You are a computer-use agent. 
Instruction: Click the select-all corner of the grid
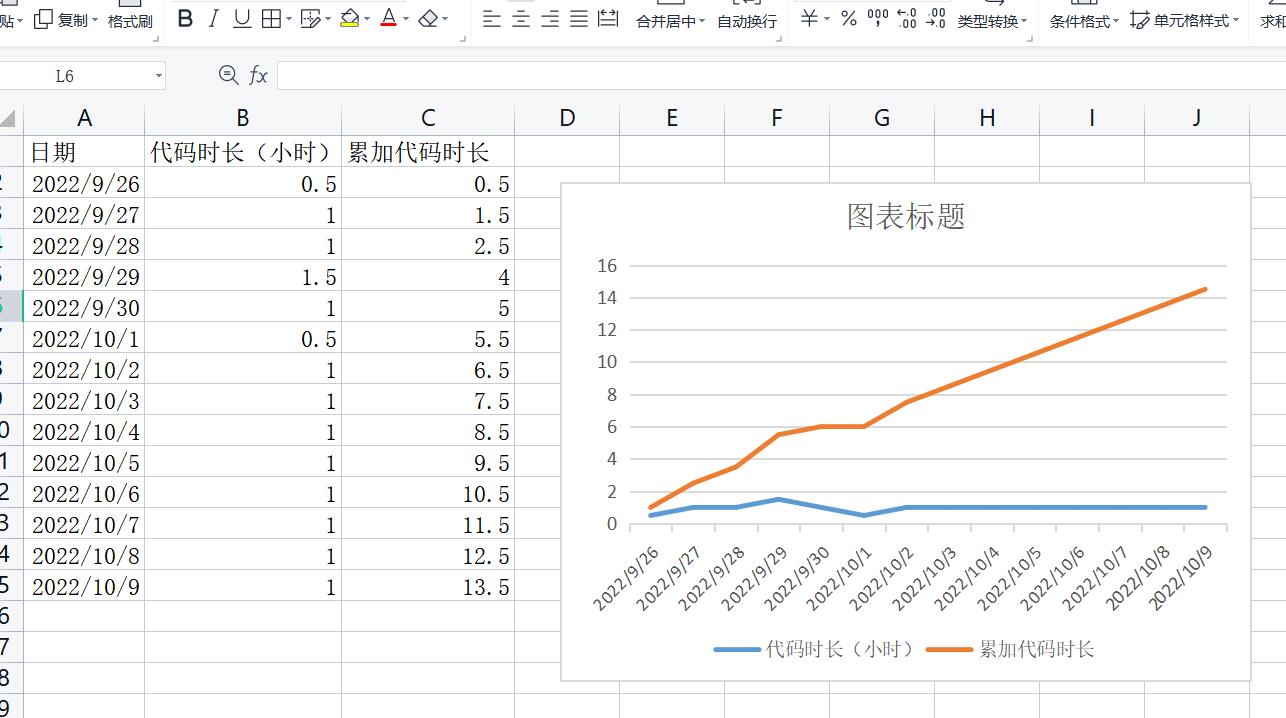[8, 119]
